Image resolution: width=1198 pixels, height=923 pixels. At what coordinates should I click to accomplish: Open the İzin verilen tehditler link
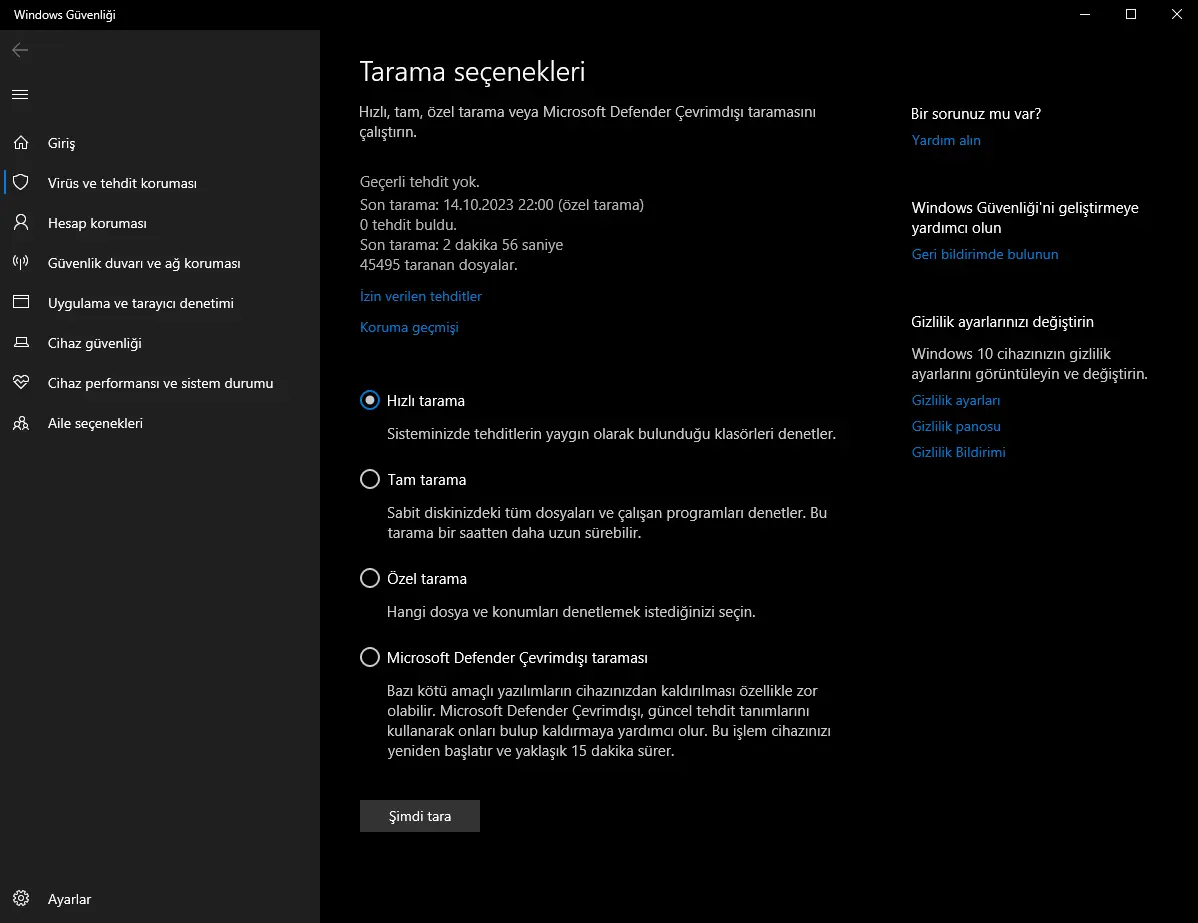point(421,296)
